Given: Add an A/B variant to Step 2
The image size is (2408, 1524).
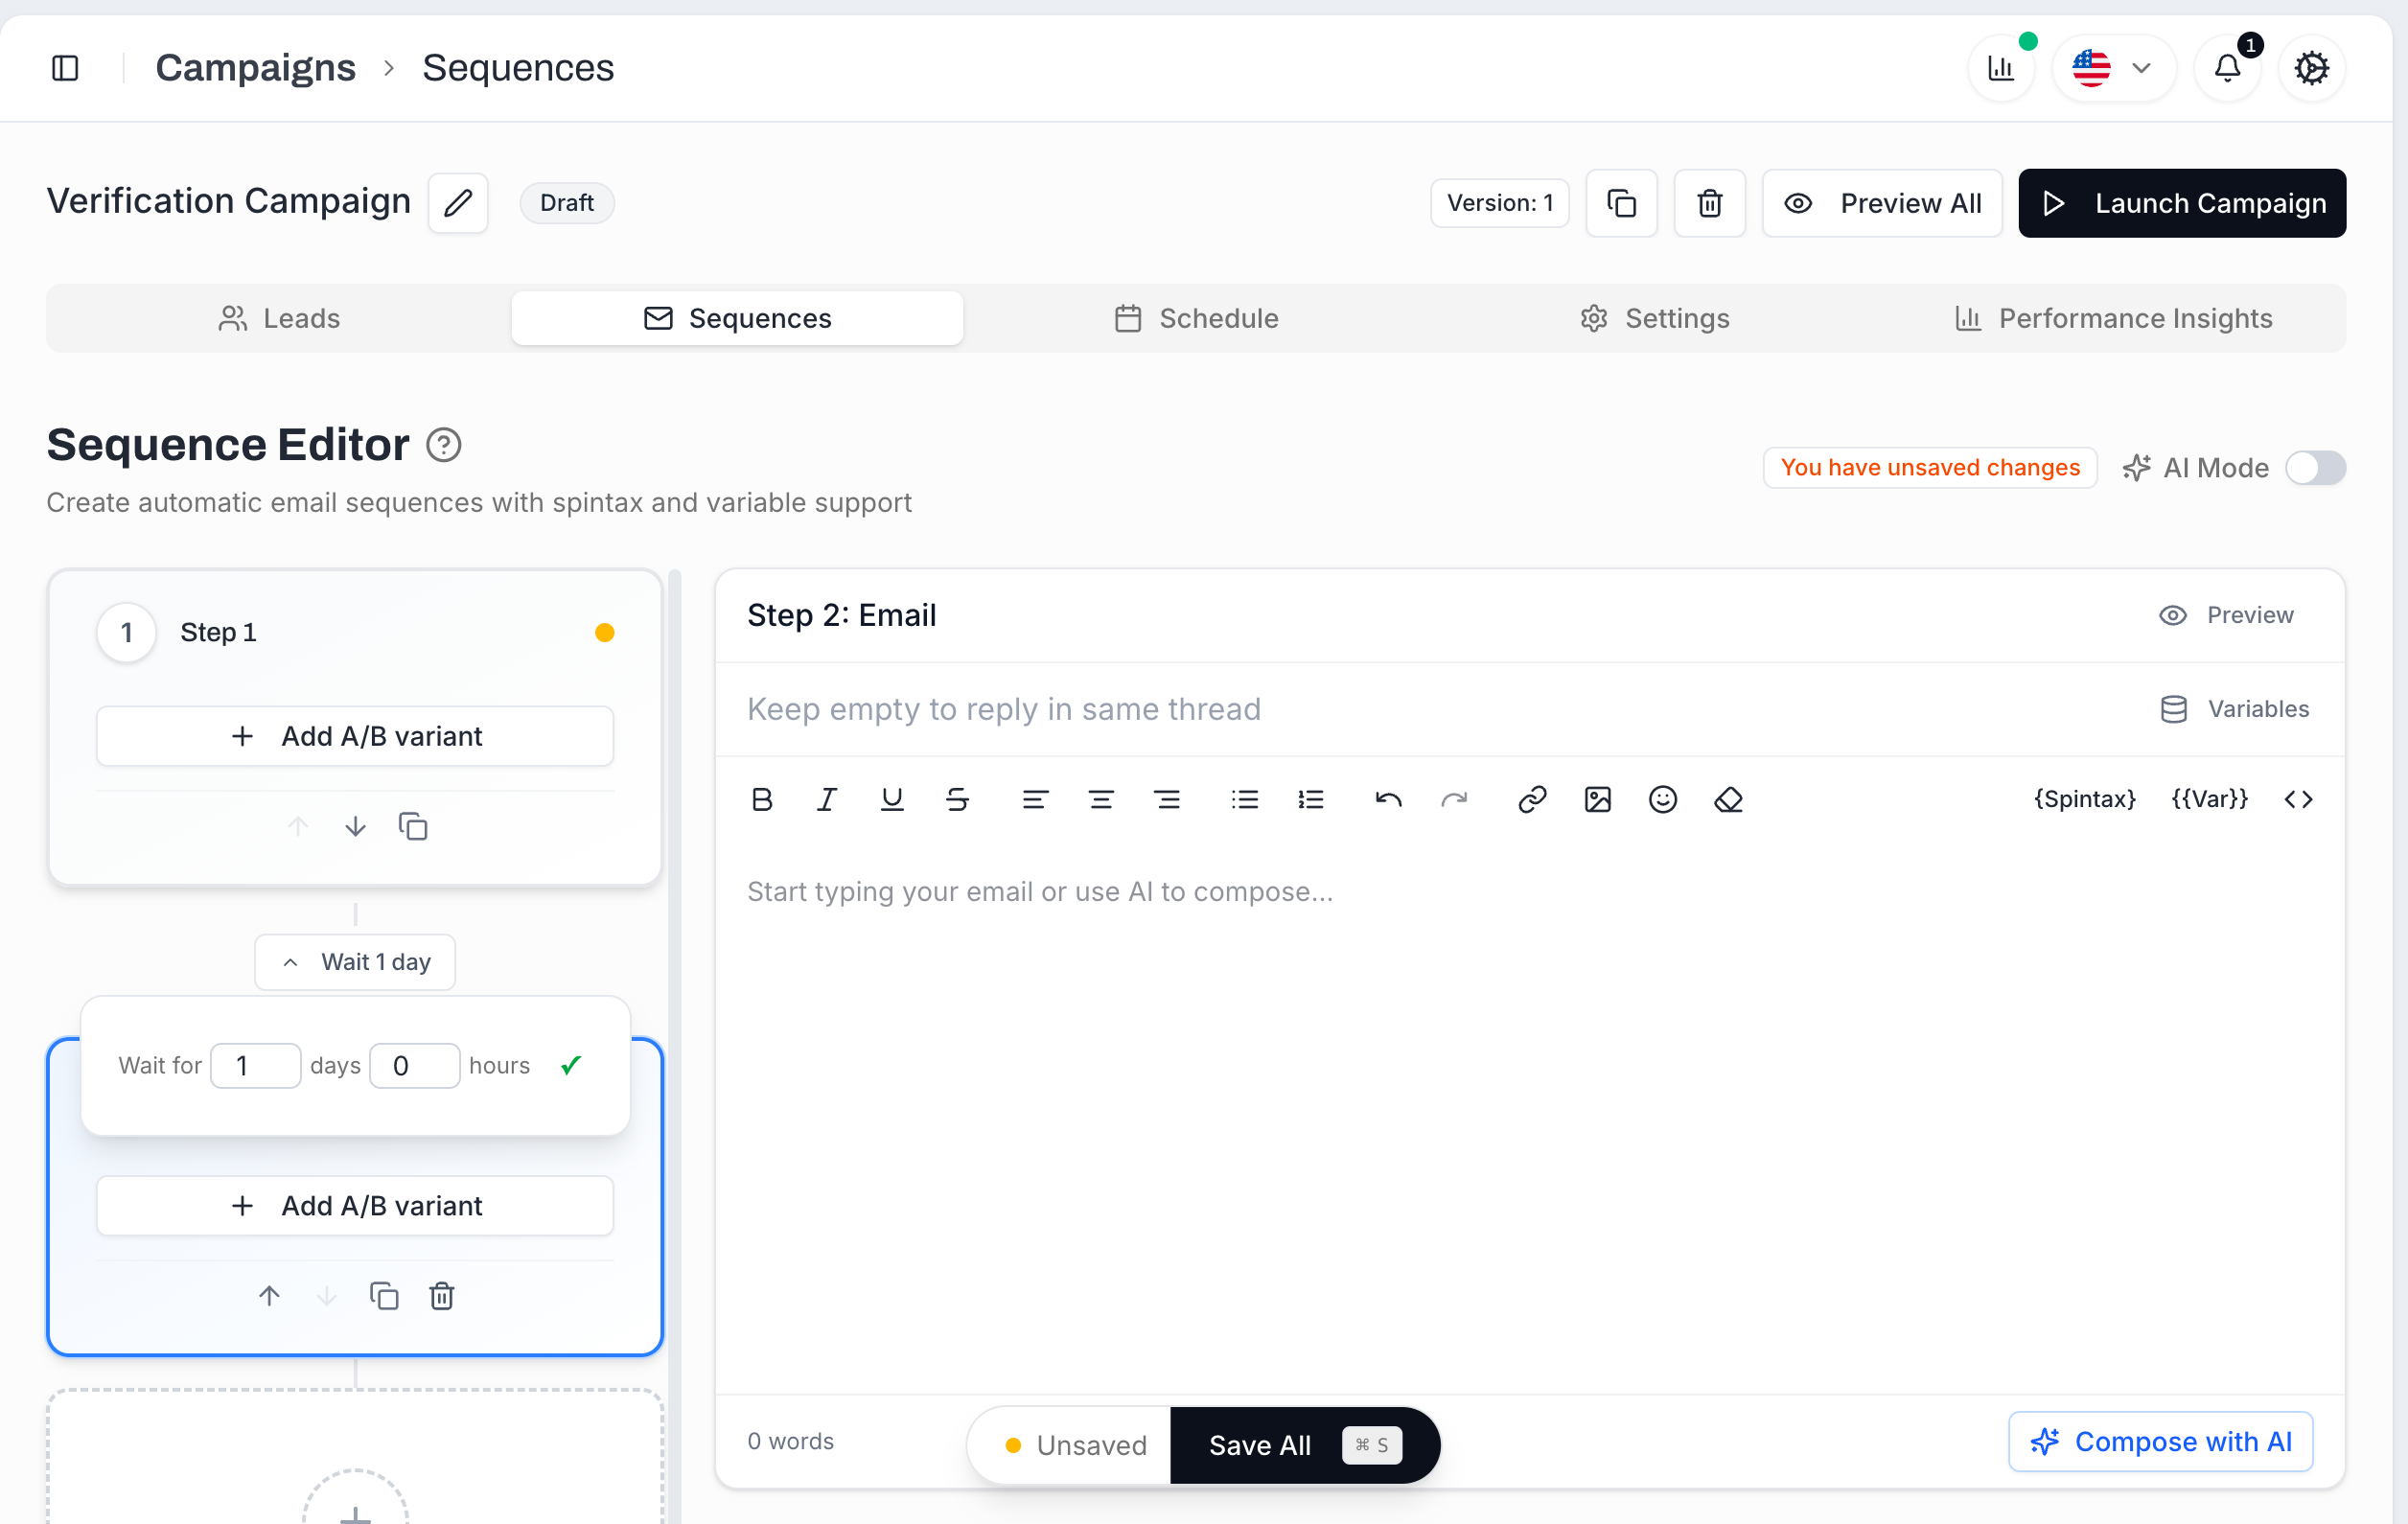Looking at the screenshot, I should 355,1206.
